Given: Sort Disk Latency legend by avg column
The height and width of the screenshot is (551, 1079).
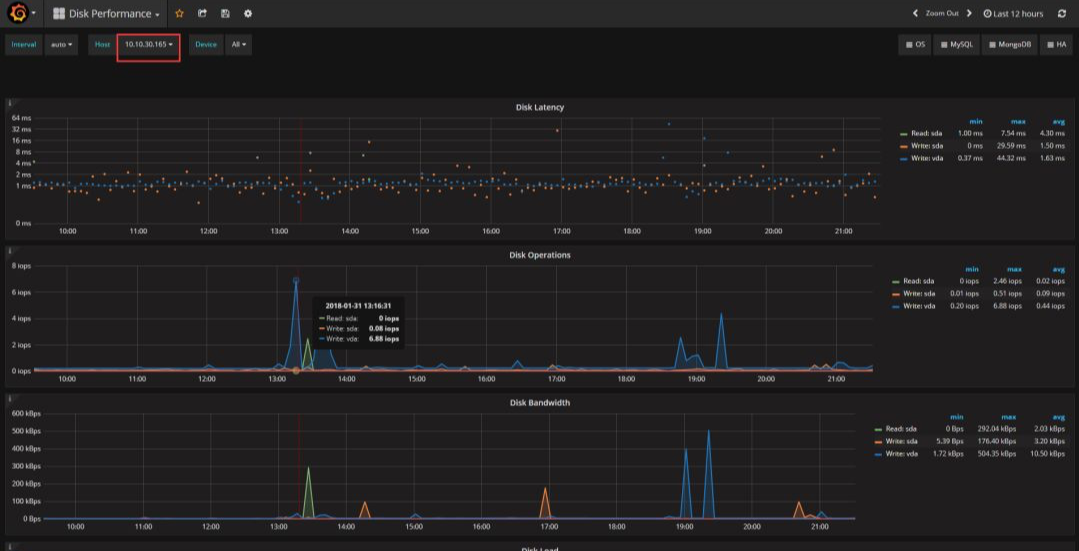Looking at the screenshot, I should (x=1059, y=121).
